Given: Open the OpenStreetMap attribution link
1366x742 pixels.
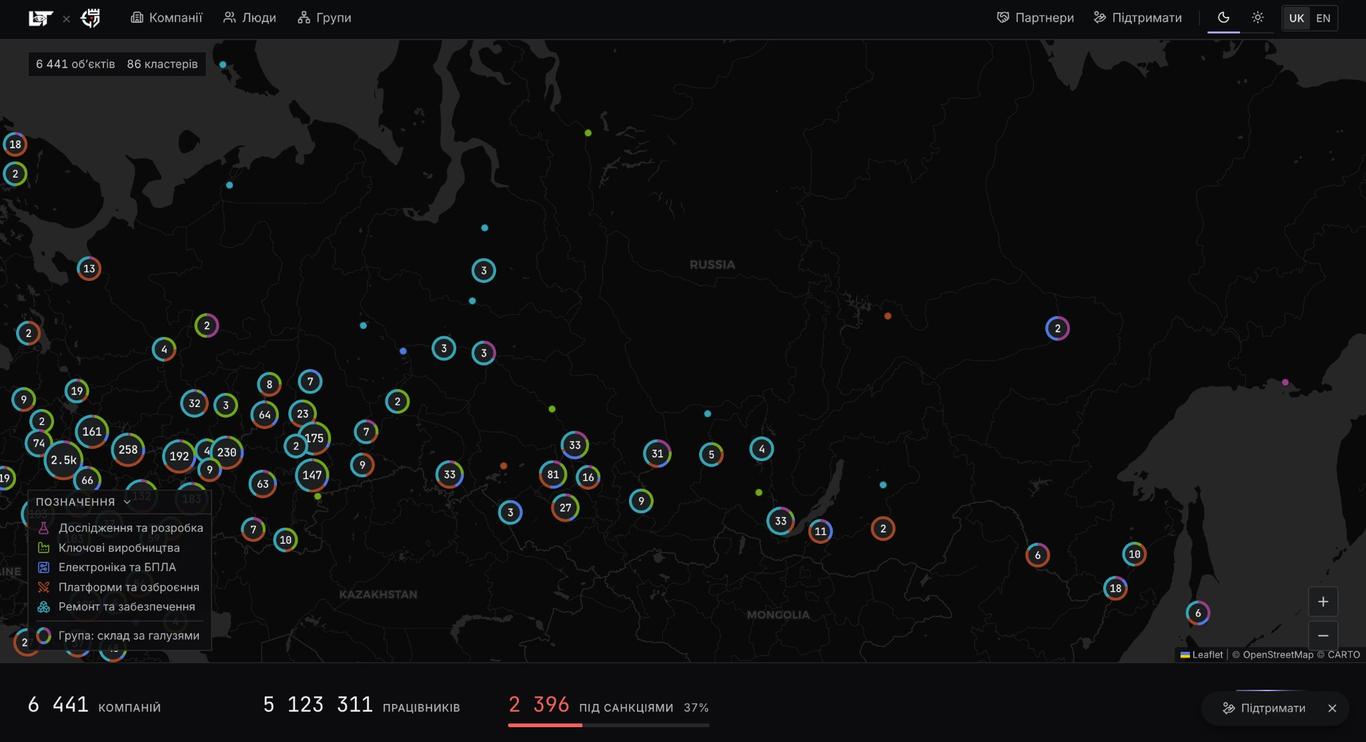Looking at the screenshot, I should 1278,655.
